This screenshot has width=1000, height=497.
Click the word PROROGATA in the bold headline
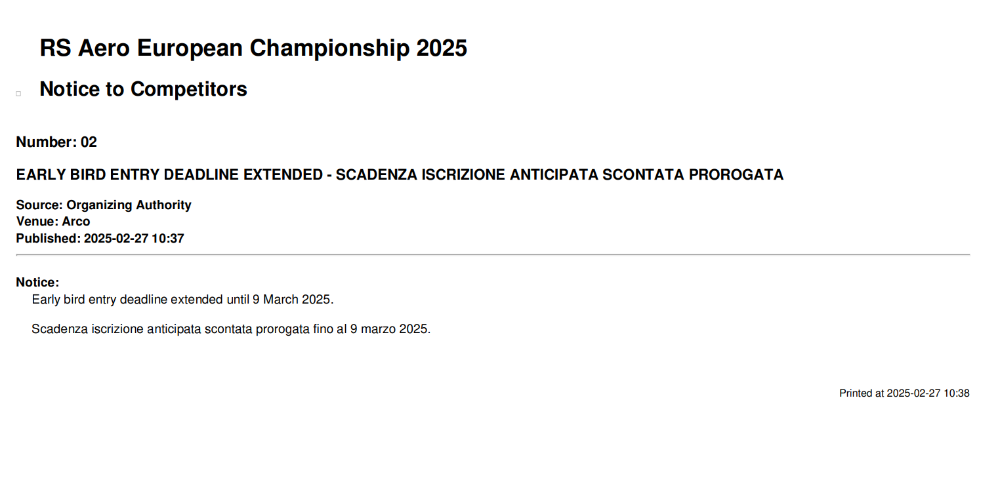pos(736,175)
